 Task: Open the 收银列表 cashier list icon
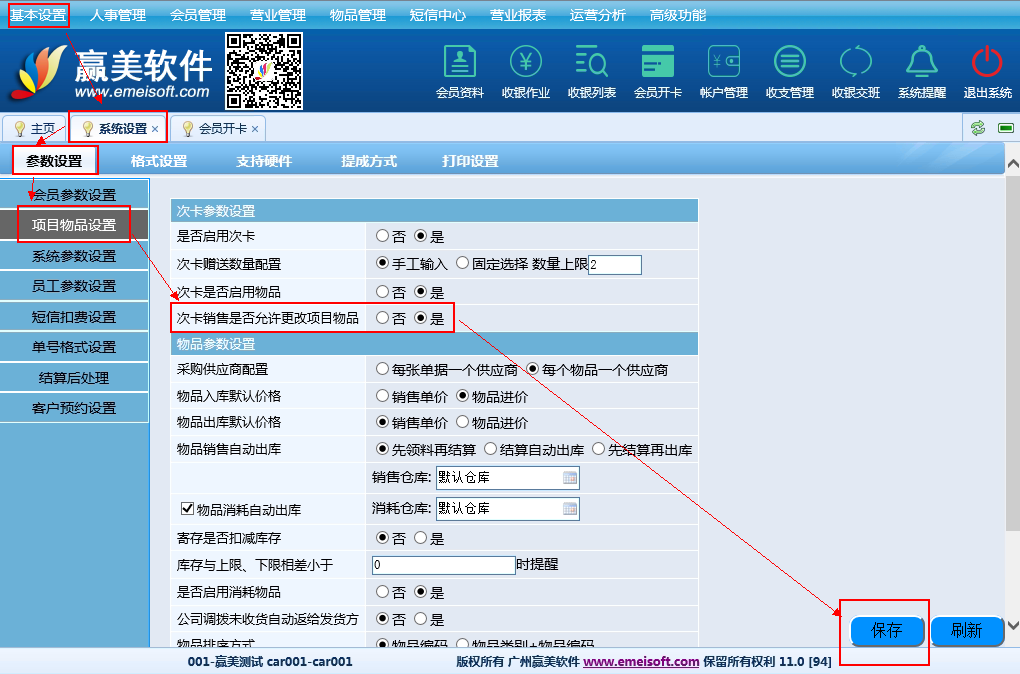point(591,69)
